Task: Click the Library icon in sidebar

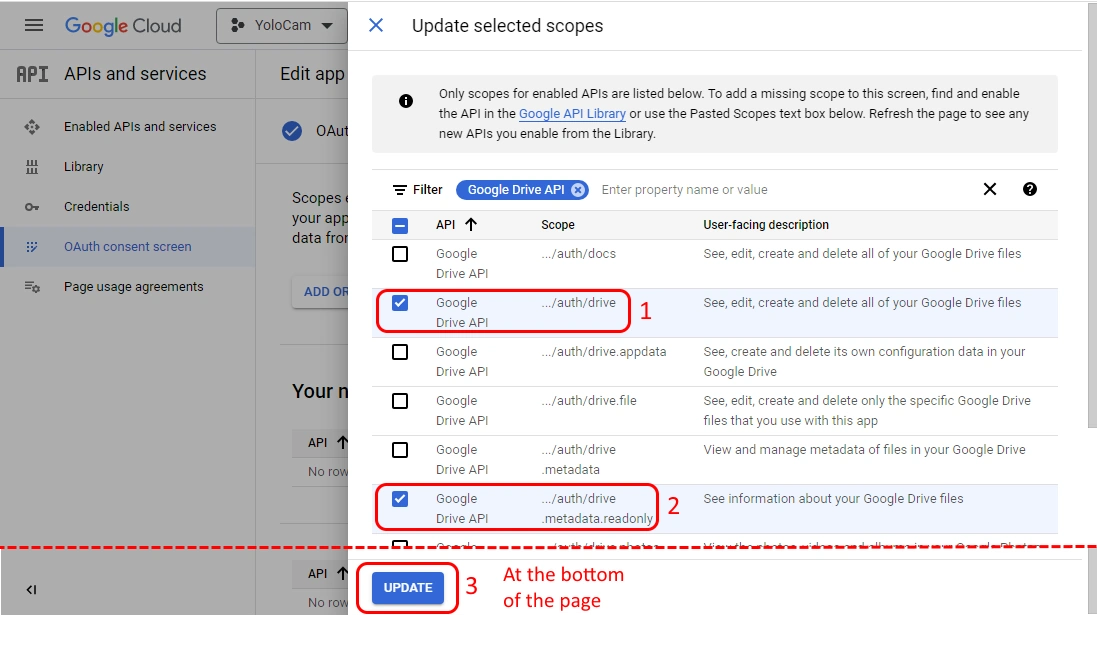Action: click(x=32, y=166)
